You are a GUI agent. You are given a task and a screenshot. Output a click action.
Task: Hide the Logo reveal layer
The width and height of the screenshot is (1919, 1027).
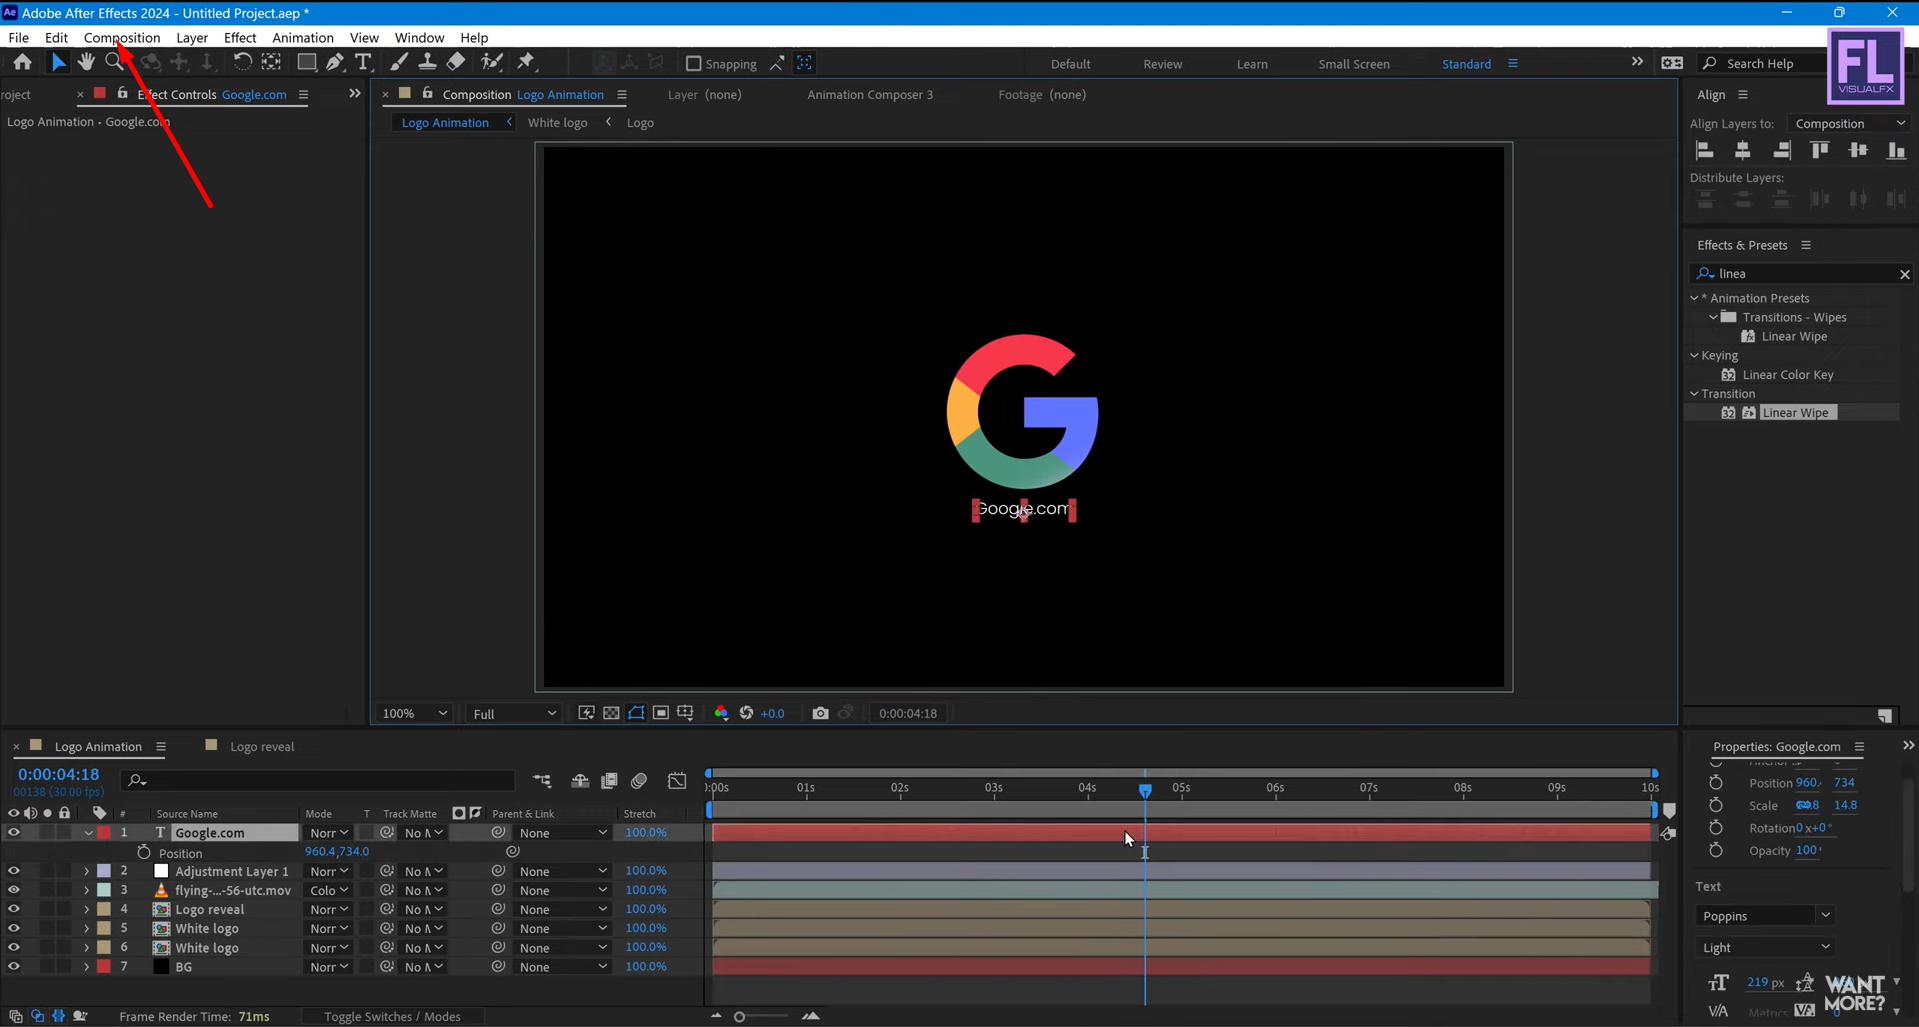(13, 909)
